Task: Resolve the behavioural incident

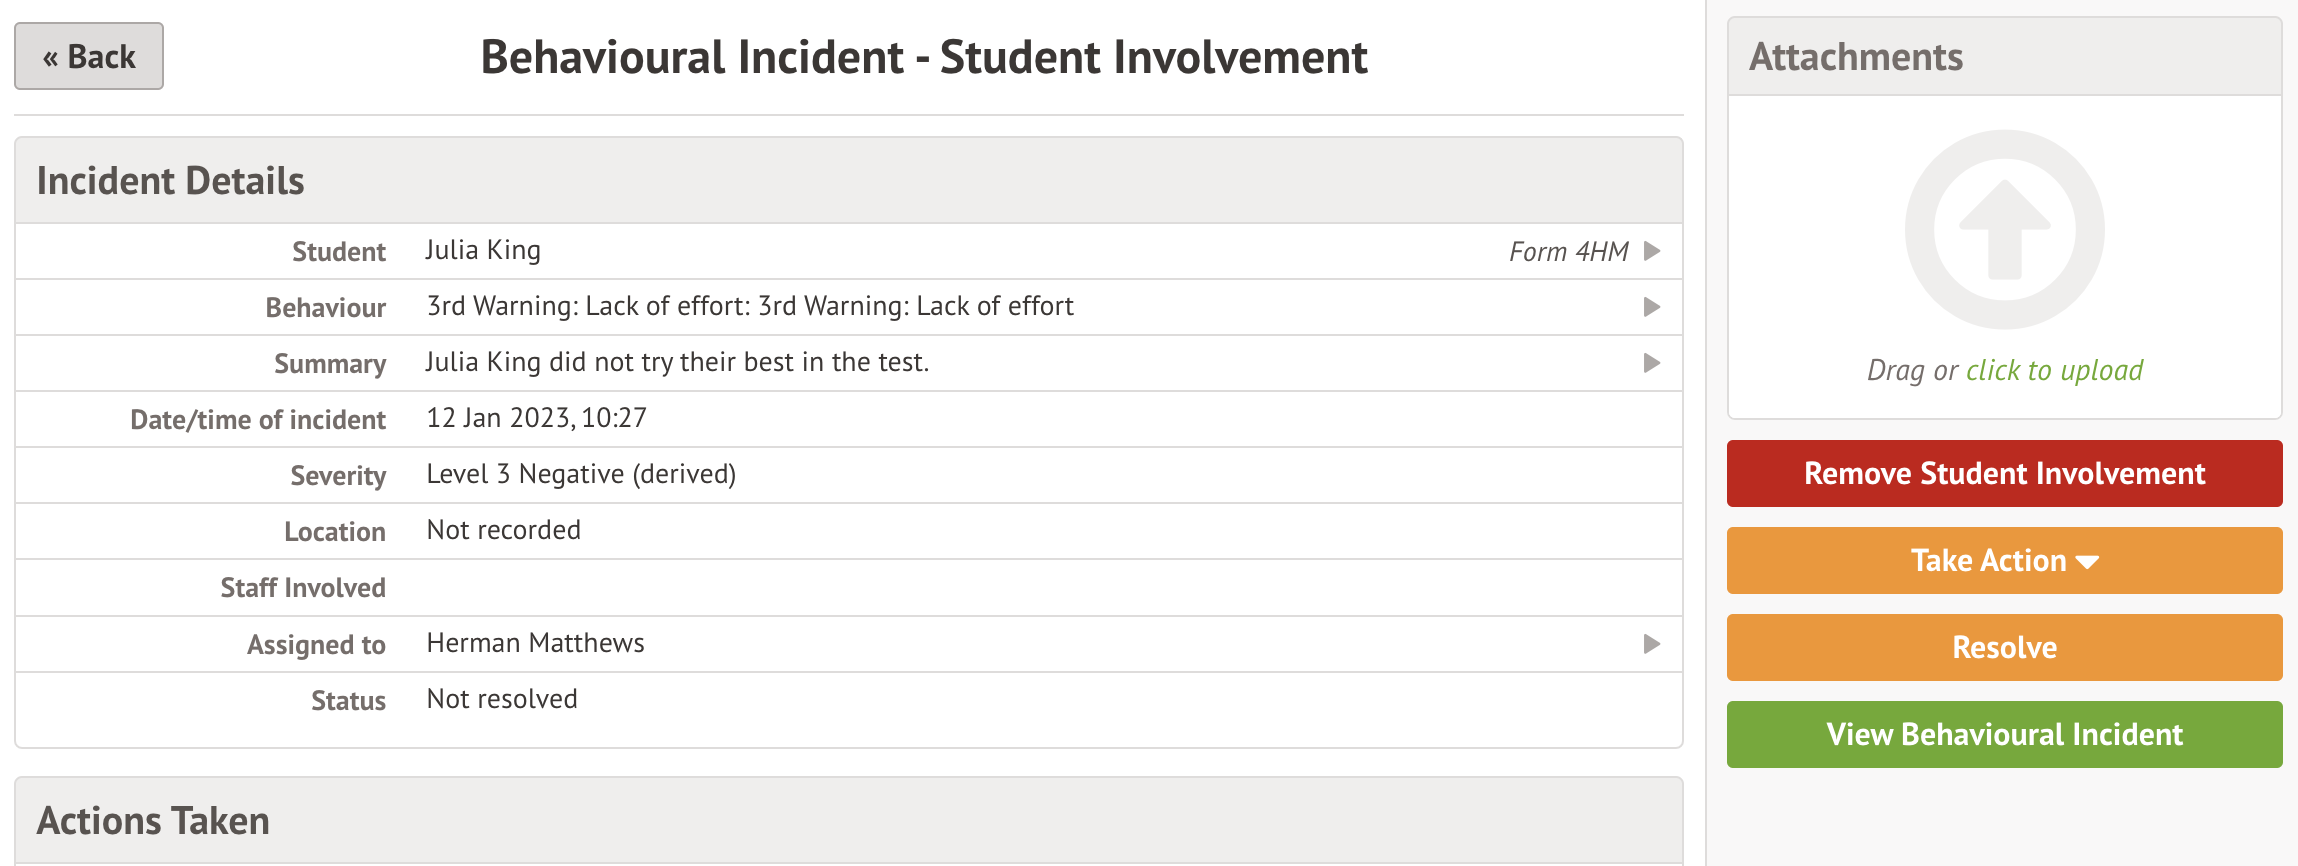Action: [x=2004, y=648]
